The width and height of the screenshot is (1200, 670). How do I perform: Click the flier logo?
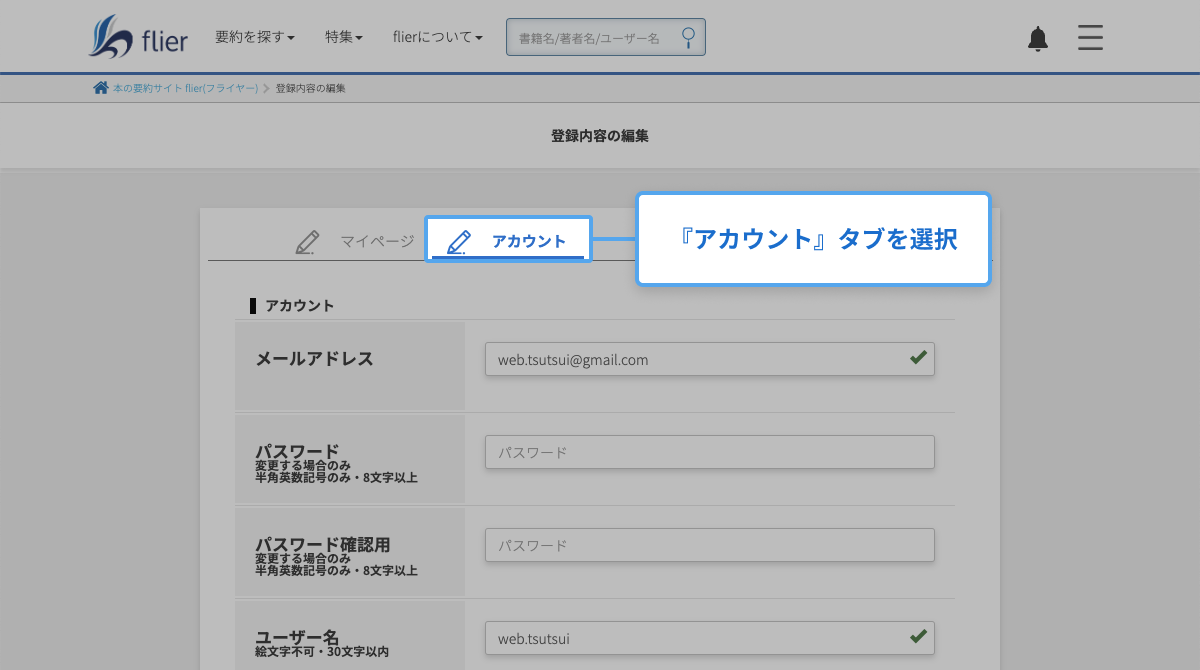pyautogui.click(x=137, y=37)
